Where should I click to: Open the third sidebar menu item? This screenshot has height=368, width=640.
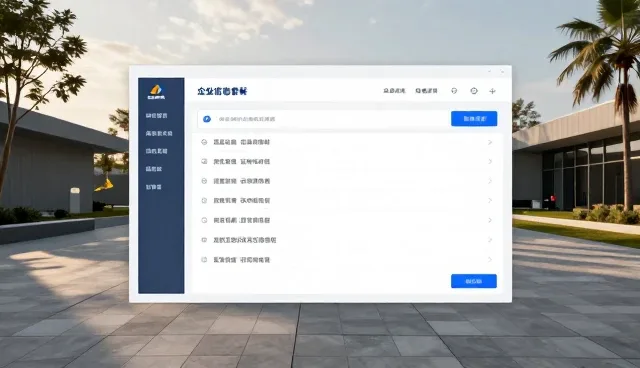[156, 151]
